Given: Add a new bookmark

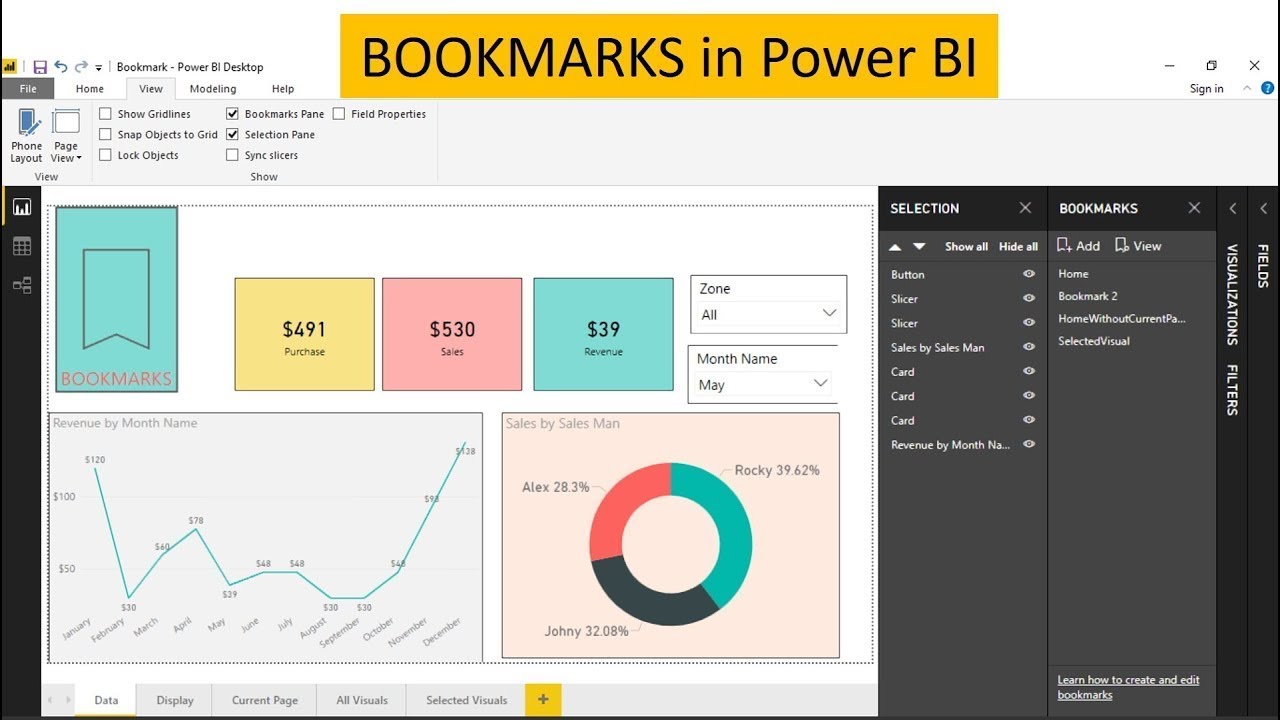Looking at the screenshot, I should pos(1079,246).
